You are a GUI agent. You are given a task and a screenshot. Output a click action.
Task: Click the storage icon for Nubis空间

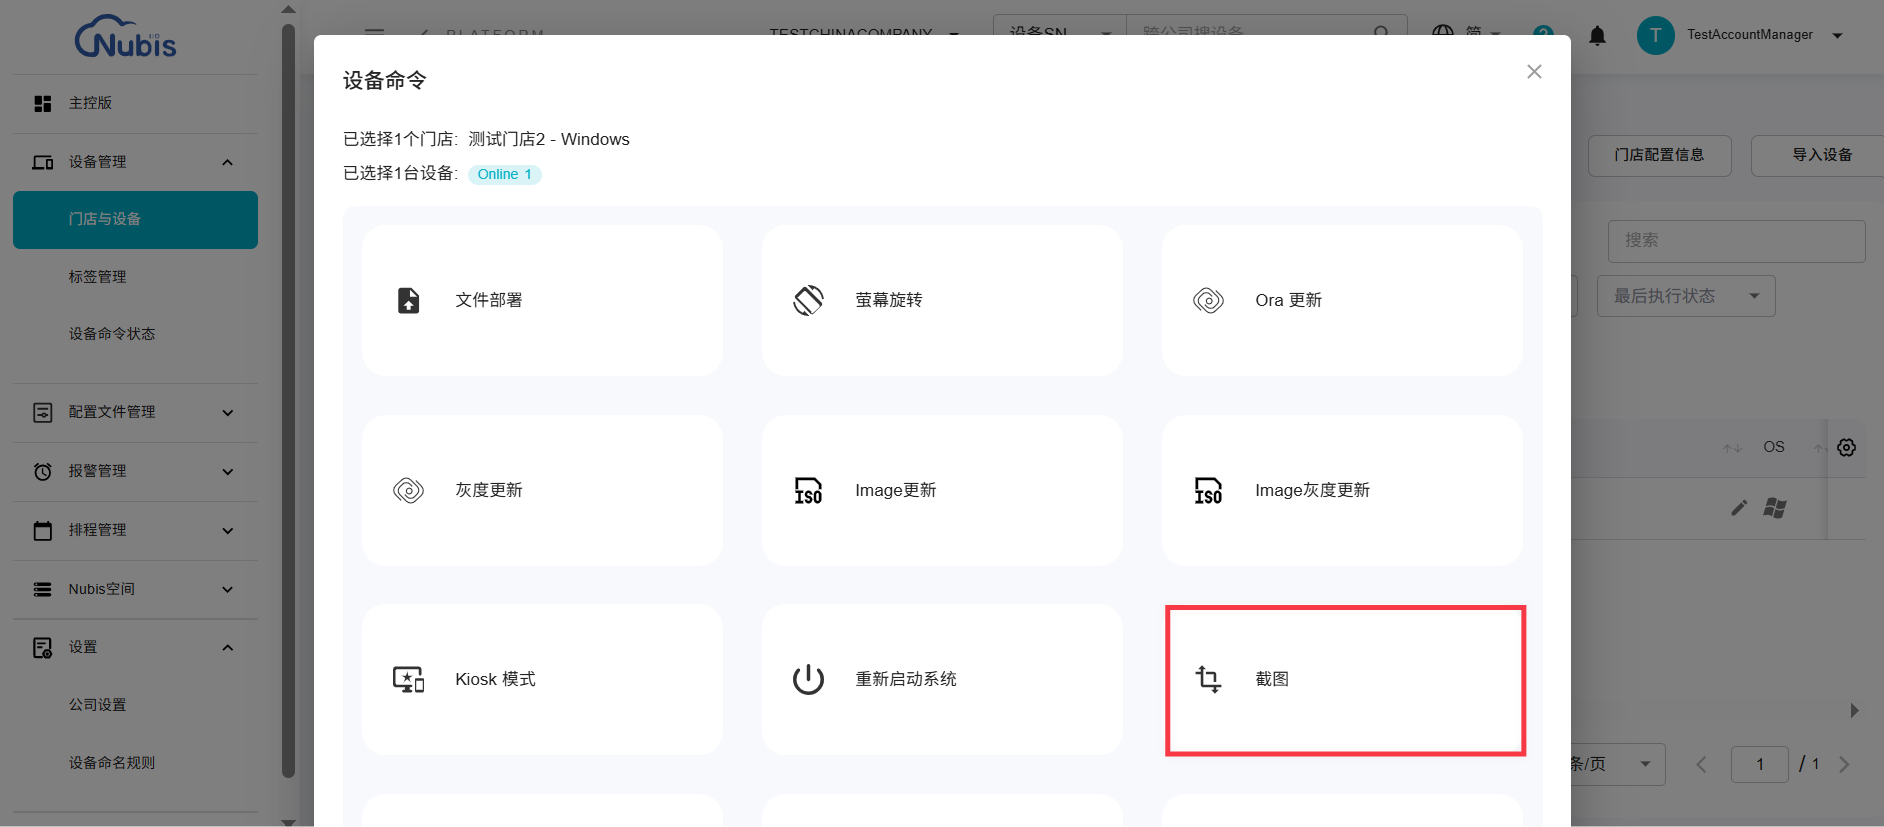tap(42, 589)
